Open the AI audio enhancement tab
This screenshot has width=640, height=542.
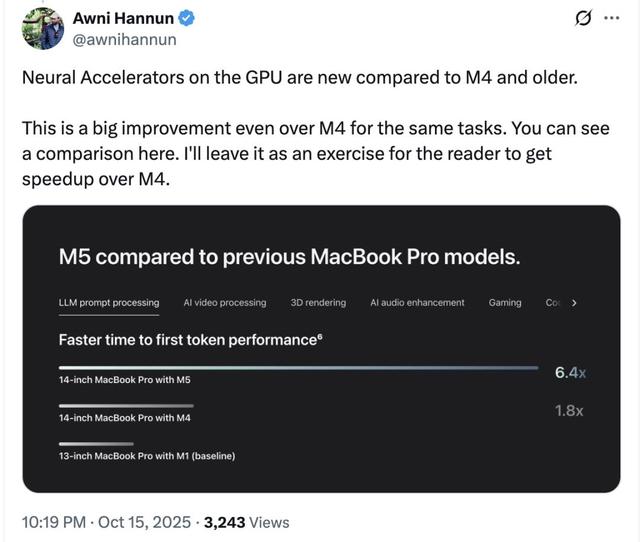(x=417, y=302)
